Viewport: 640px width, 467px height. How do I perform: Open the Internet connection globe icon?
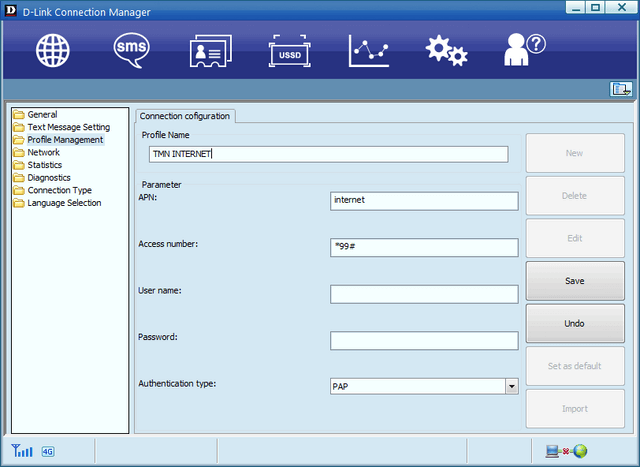tap(53, 50)
